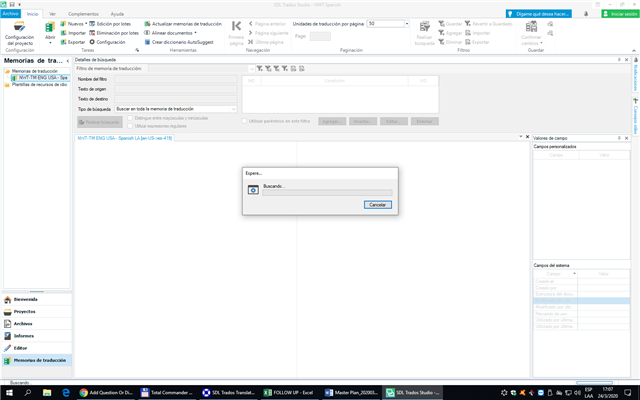Image resolution: width=640 pixels, height=400 pixels.
Task: Open the Ayuda tab
Action: pyautogui.click(x=117, y=14)
